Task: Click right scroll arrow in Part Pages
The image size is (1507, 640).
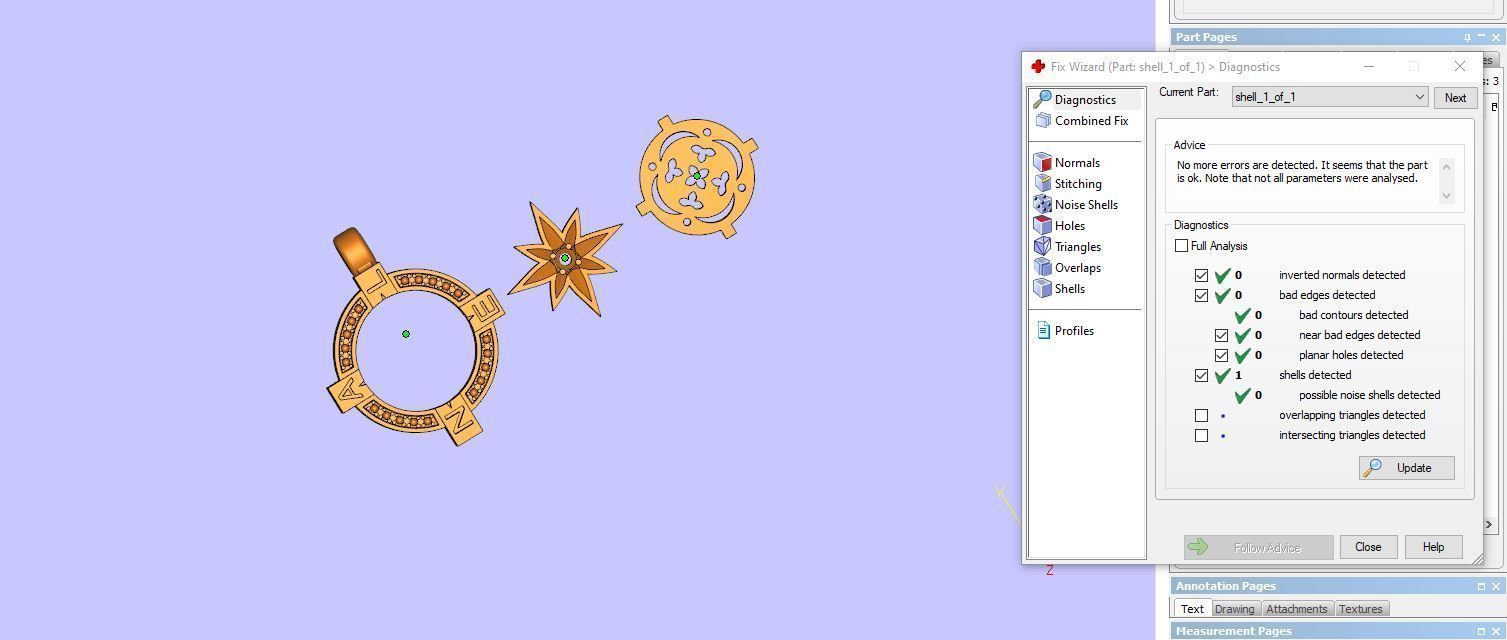Action: coord(1490,523)
